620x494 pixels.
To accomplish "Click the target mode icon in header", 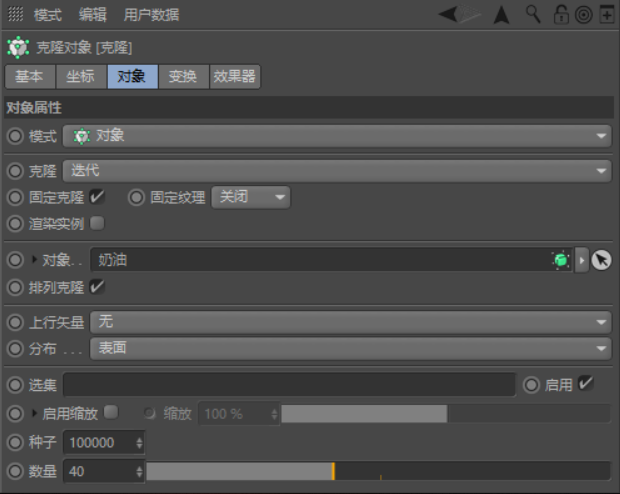I will point(582,14).
